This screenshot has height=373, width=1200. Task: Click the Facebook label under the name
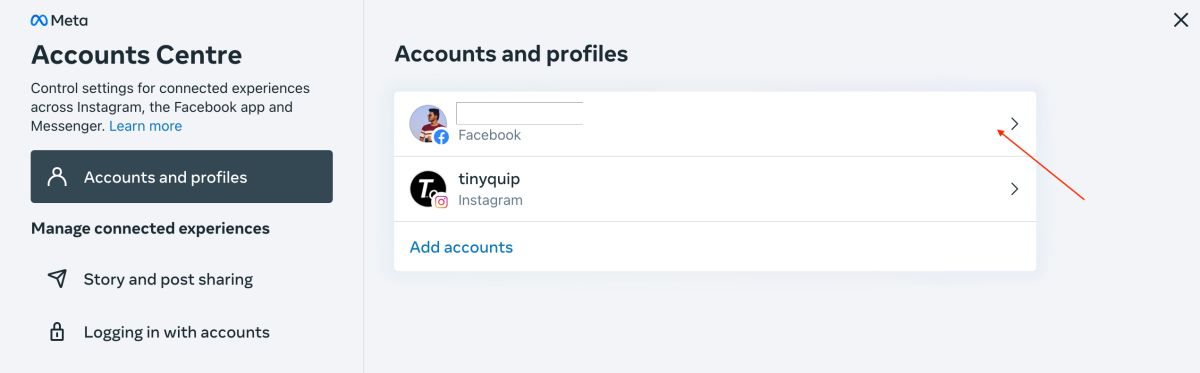[490, 135]
